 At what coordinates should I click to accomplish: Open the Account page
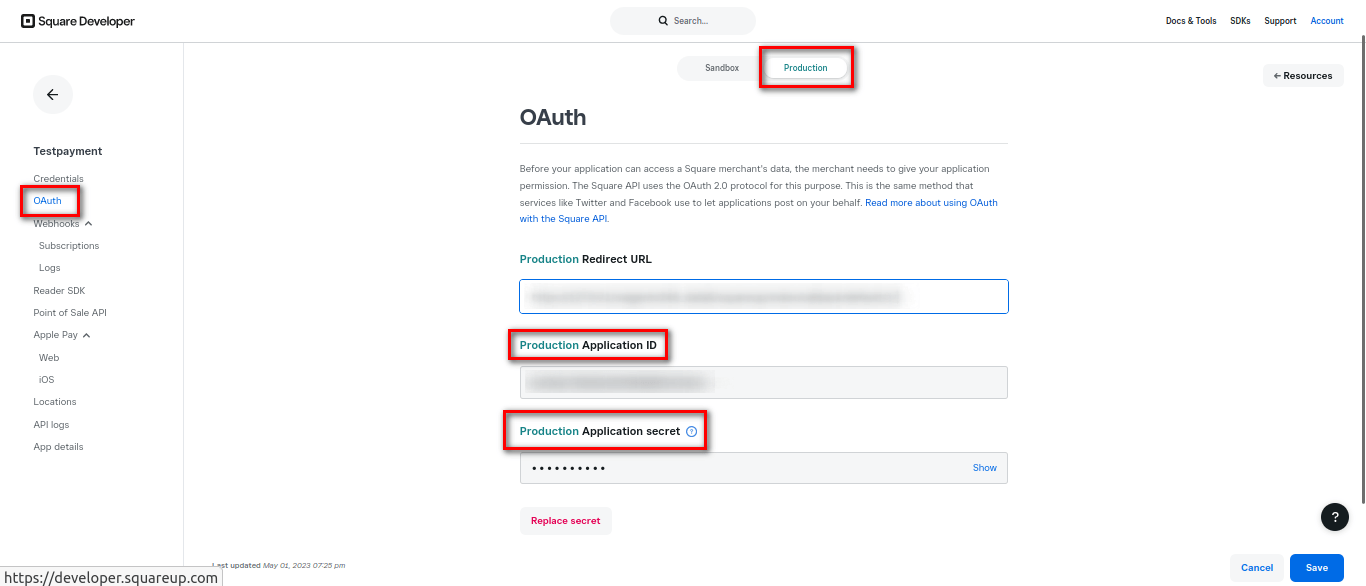[x=1326, y=20]
